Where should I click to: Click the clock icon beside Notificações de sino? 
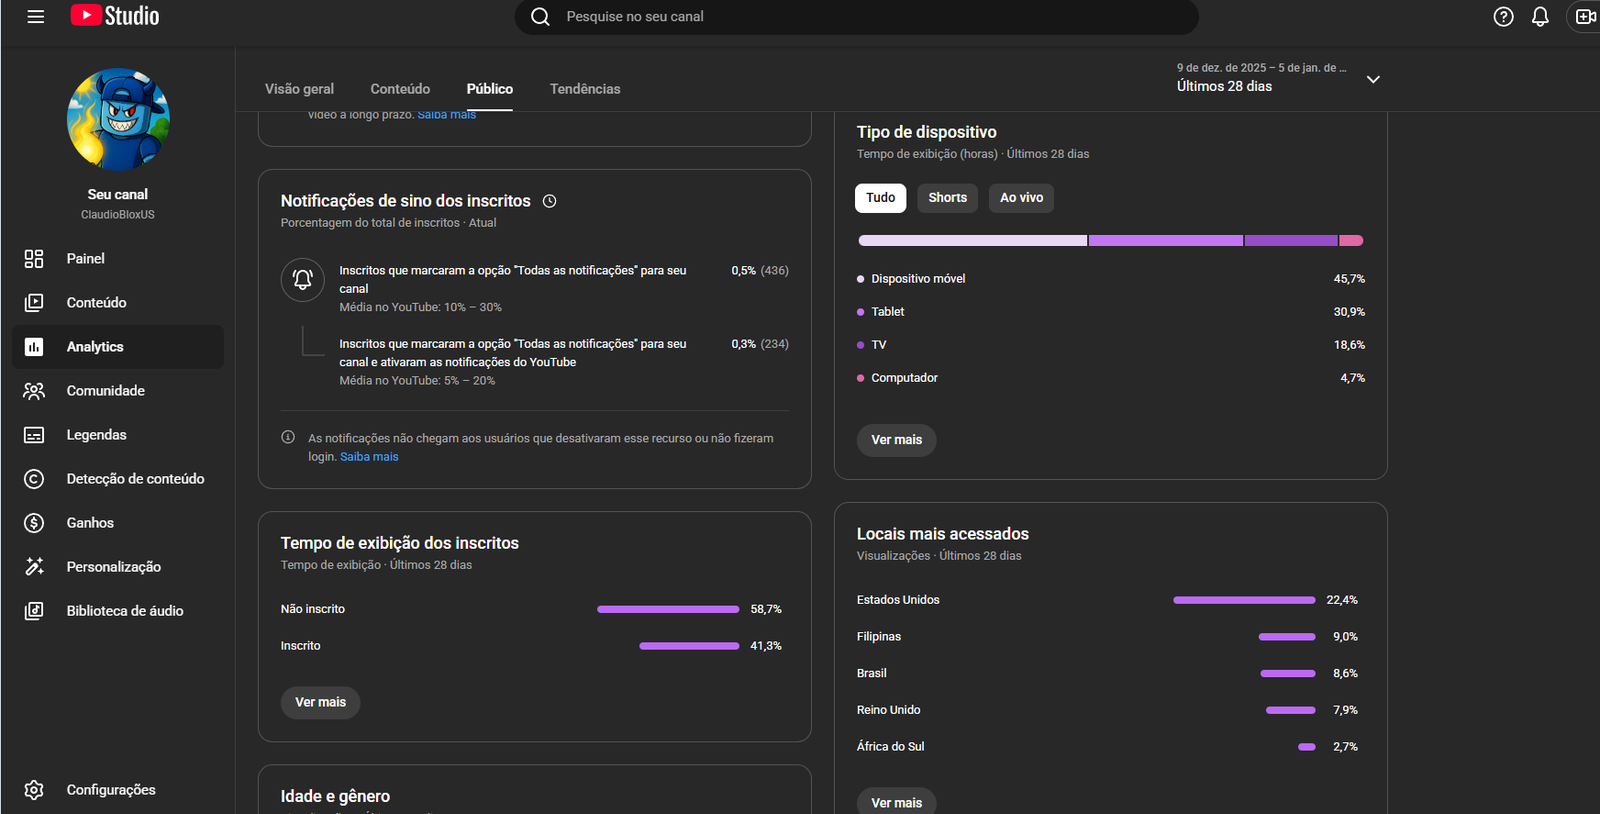(549, 201)
